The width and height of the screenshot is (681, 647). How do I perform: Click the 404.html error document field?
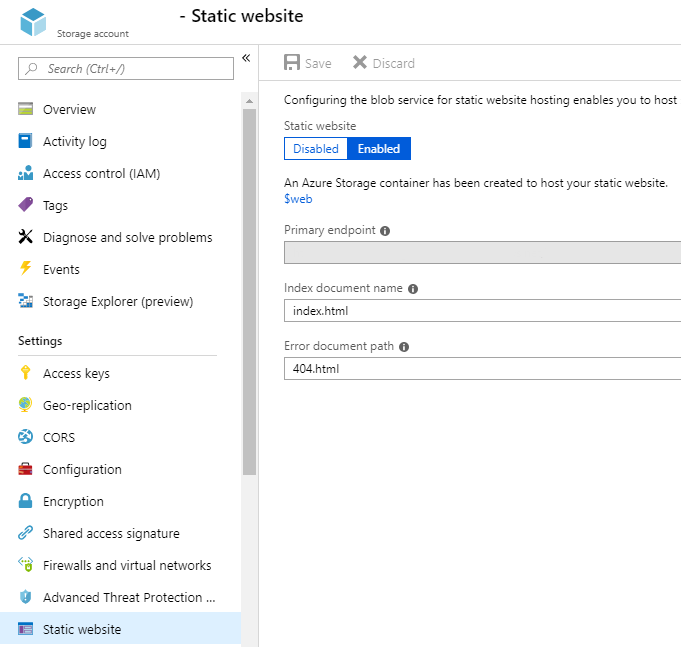483,369
